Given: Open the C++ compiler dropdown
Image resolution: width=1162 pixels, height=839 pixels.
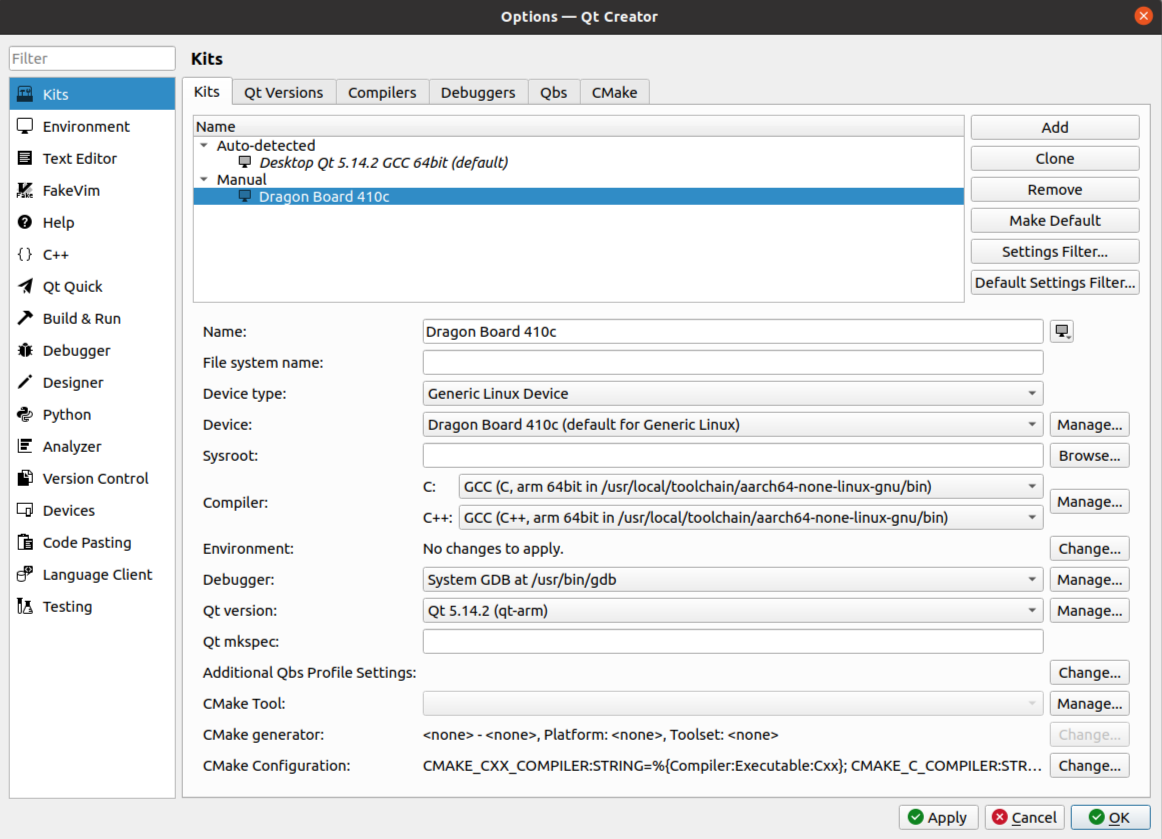Looking at the screenshot, I should [x=751, y=518].
